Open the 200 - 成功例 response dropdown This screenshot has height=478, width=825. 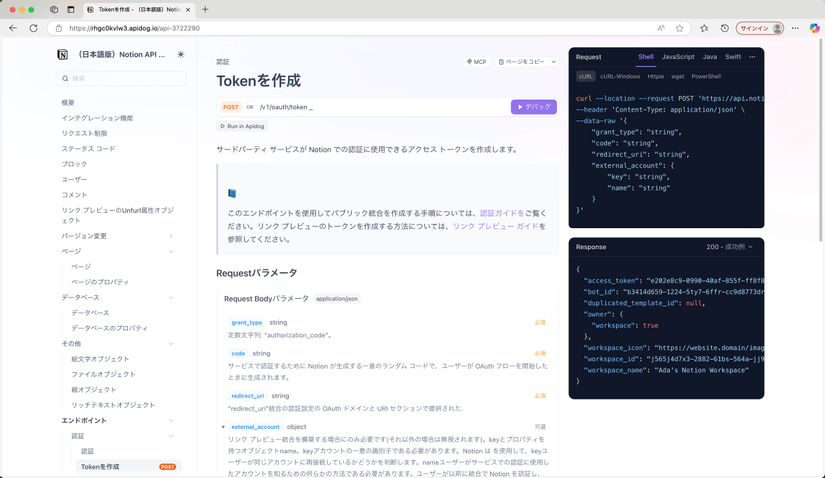pyautogui.click(x=729, y=247)
